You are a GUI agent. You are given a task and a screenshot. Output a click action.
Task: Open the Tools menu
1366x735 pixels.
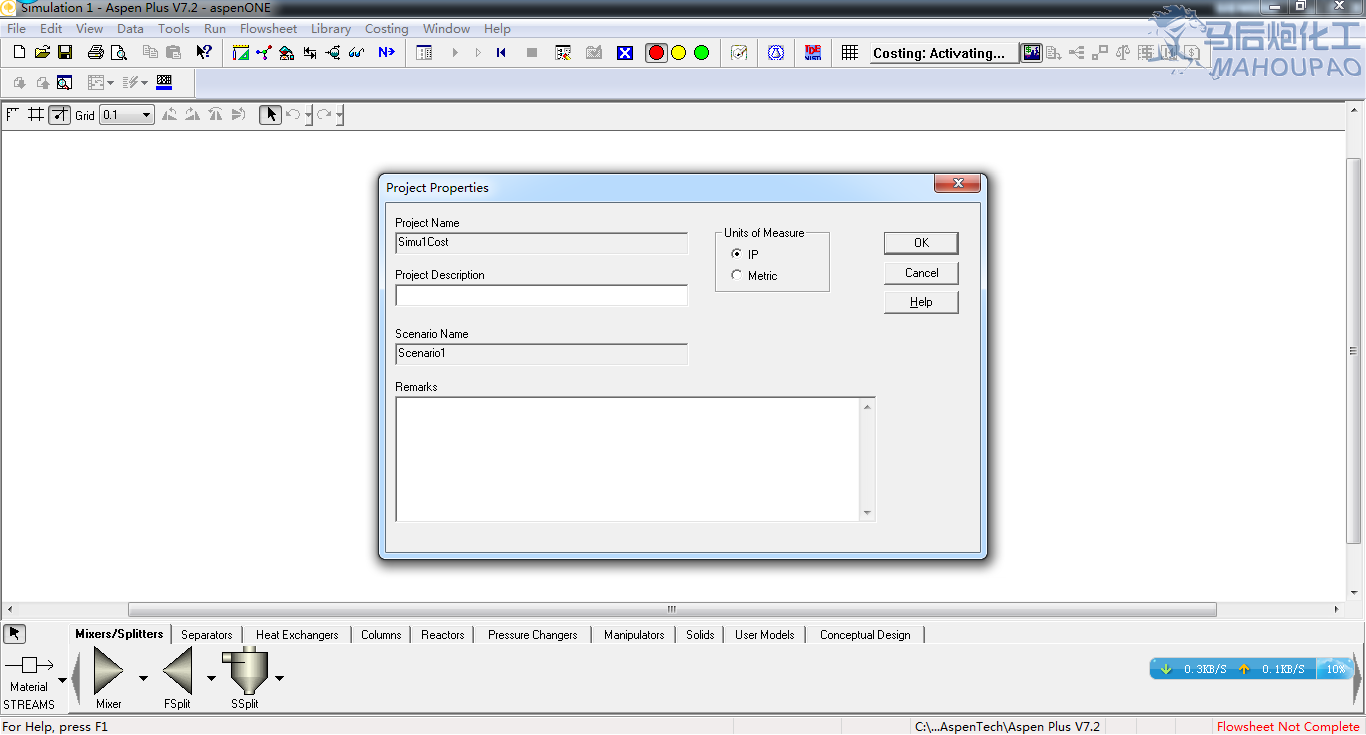click(174, 28)
